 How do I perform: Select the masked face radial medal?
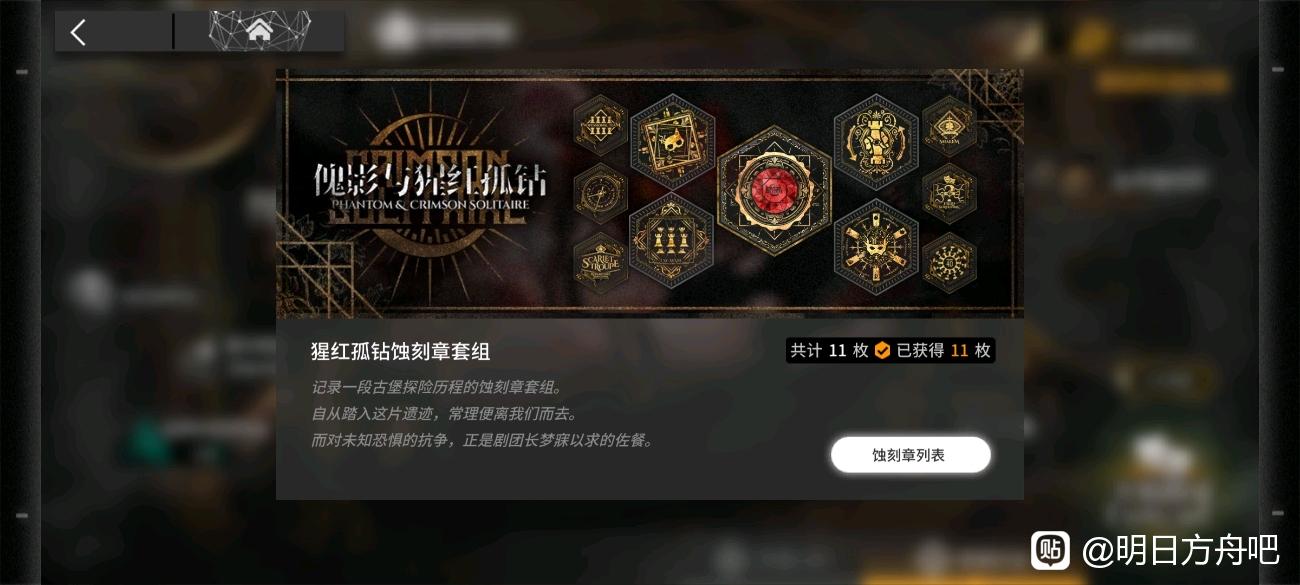point(876,246)
